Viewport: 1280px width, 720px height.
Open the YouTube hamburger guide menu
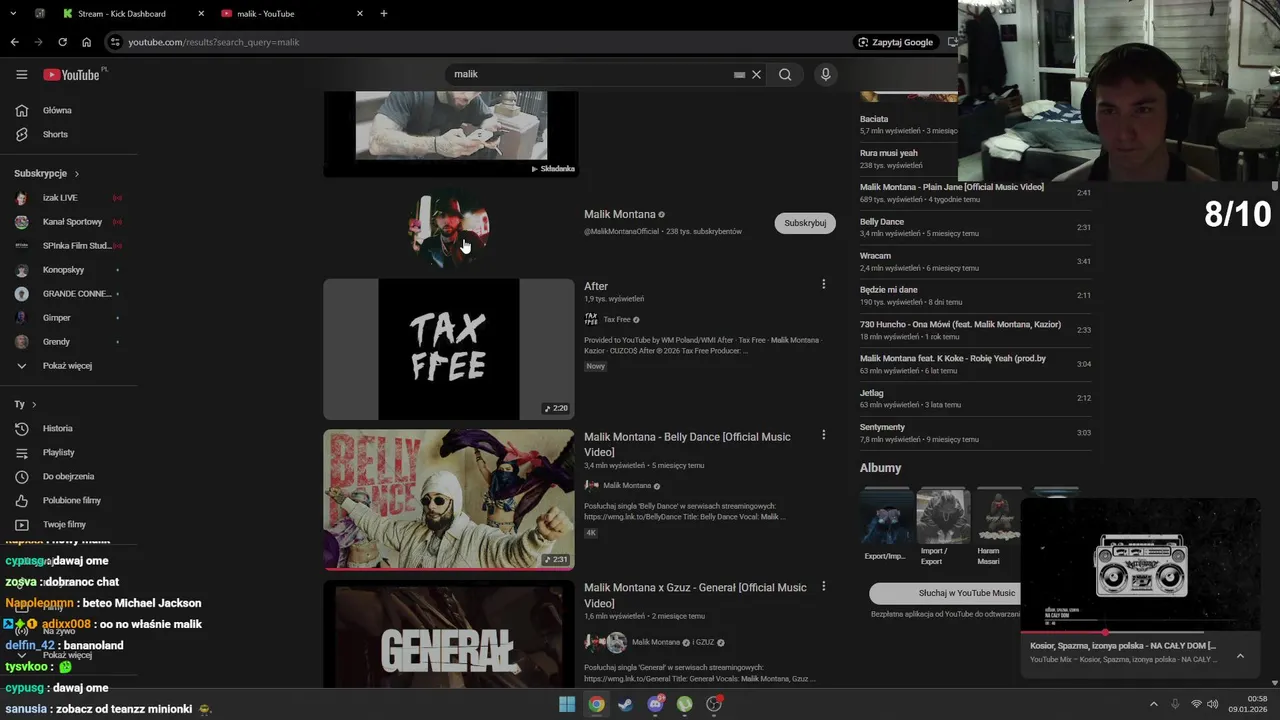tap(22, 74)
